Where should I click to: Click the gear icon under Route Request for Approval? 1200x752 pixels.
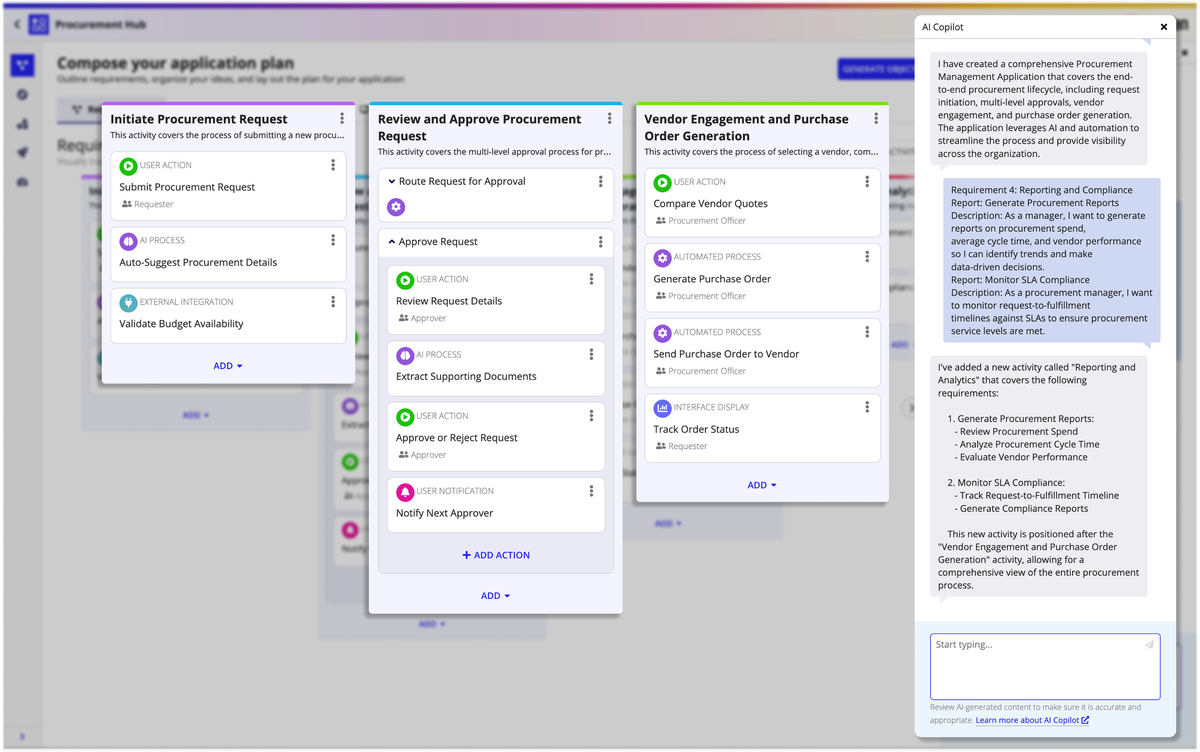click(396, 207)
